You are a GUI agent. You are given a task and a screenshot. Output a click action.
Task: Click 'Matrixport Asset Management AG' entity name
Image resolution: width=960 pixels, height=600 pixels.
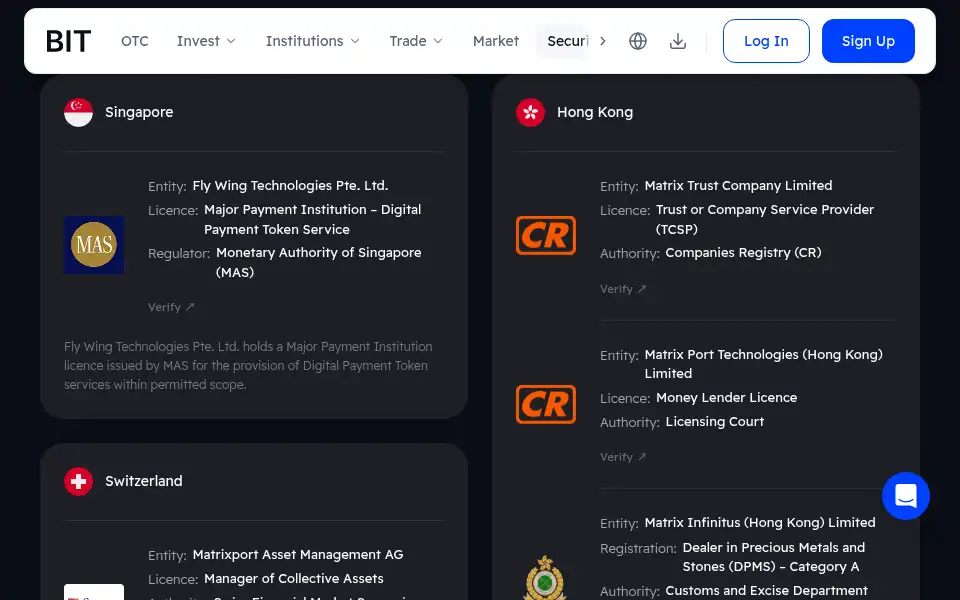coord(298,555)
